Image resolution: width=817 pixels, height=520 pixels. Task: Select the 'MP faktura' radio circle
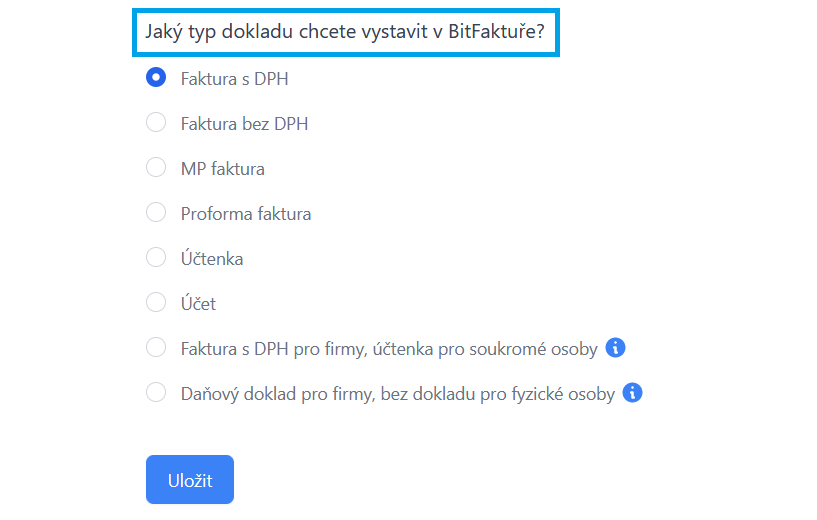click(156, 168)
